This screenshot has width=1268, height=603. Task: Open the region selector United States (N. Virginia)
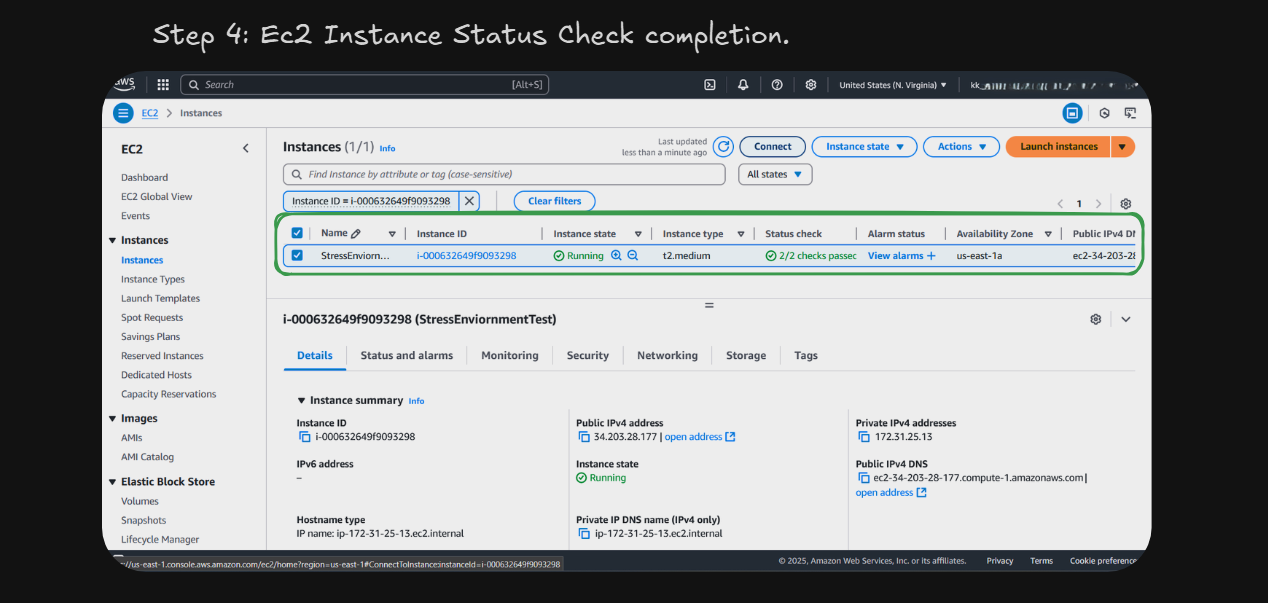(x=893, y=85)
